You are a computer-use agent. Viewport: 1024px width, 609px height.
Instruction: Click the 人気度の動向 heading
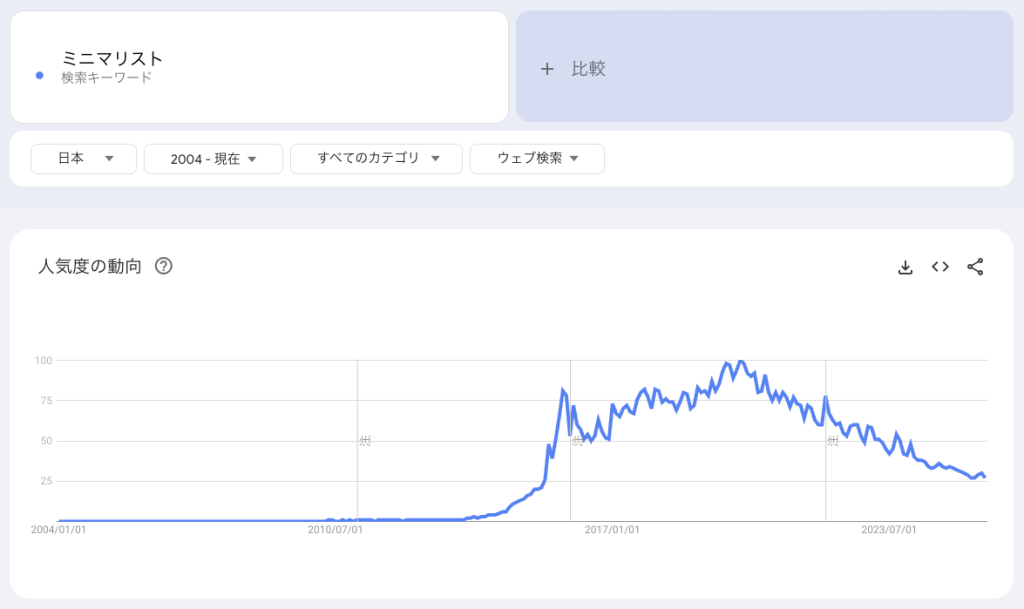coord(90,266)
